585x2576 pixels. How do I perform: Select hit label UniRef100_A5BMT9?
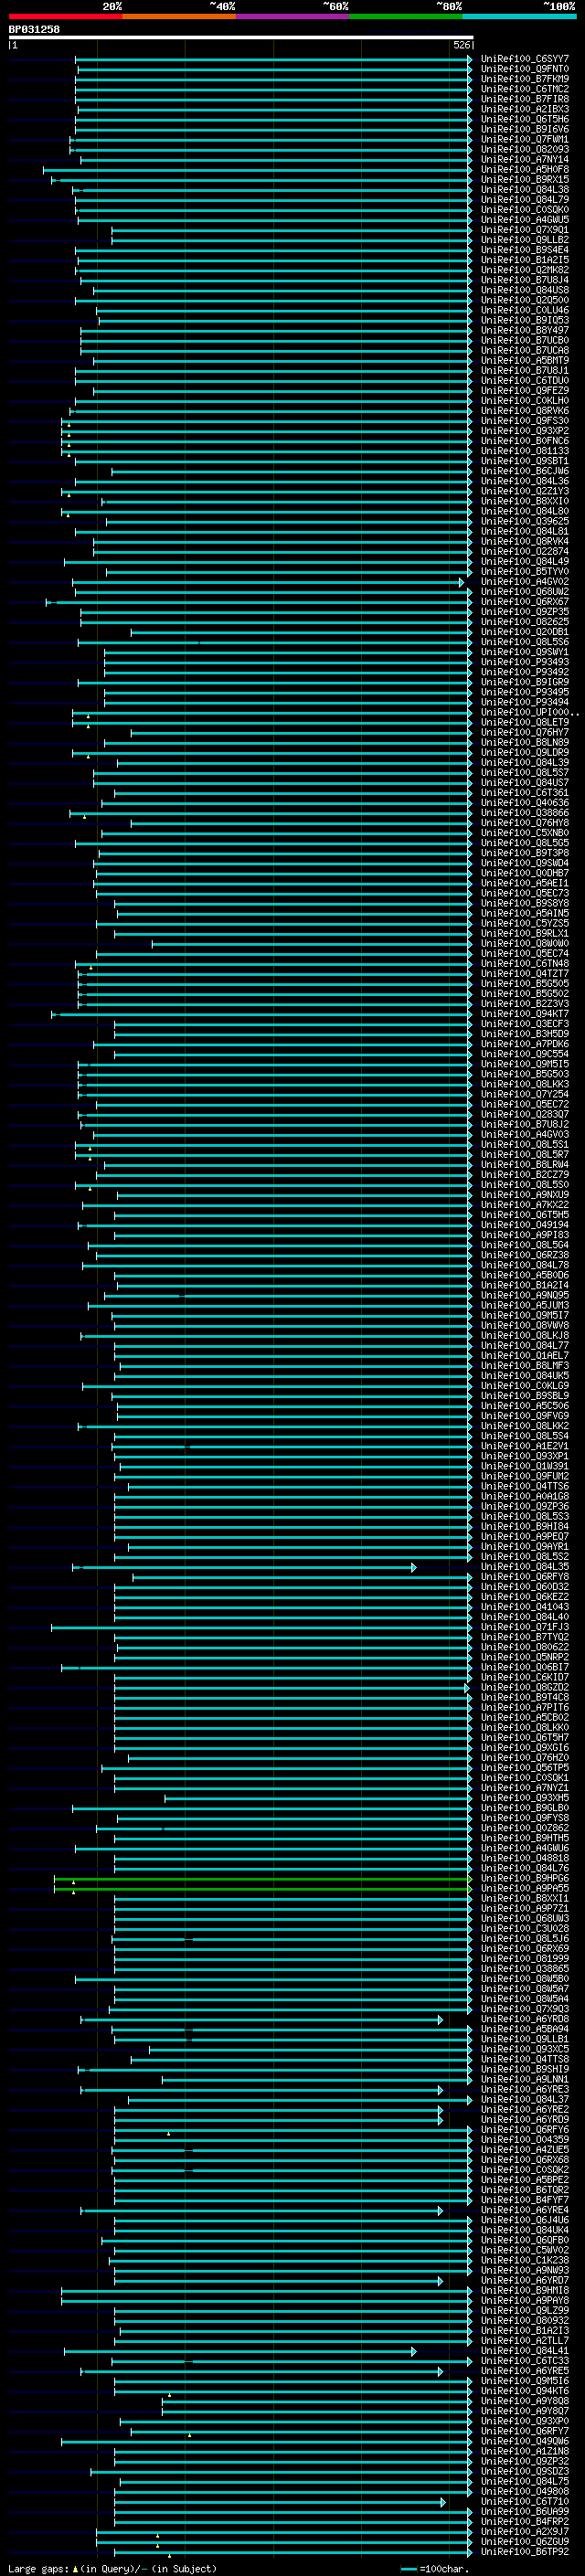click(524, 360)
